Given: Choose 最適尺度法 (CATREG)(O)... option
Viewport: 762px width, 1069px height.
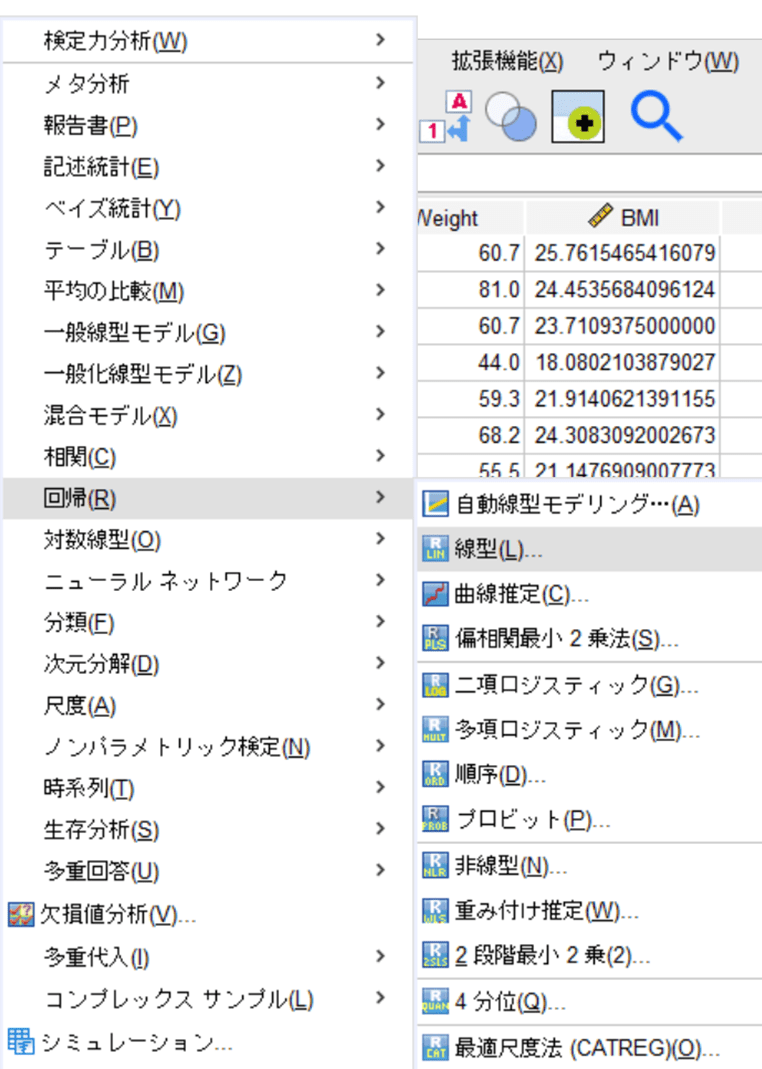Looking at the screenshot, I should tap(589, 1047).
